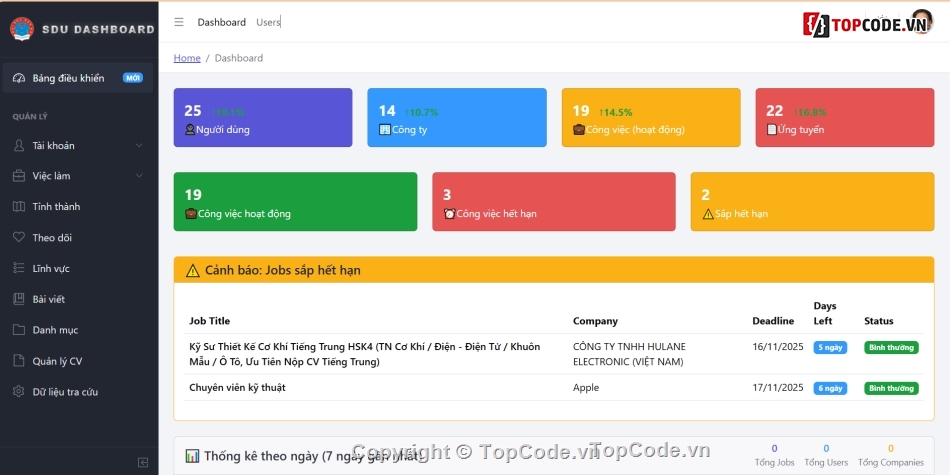Click the Deadline column header
The height and width of the screenshot is (475, 950).
773,321
